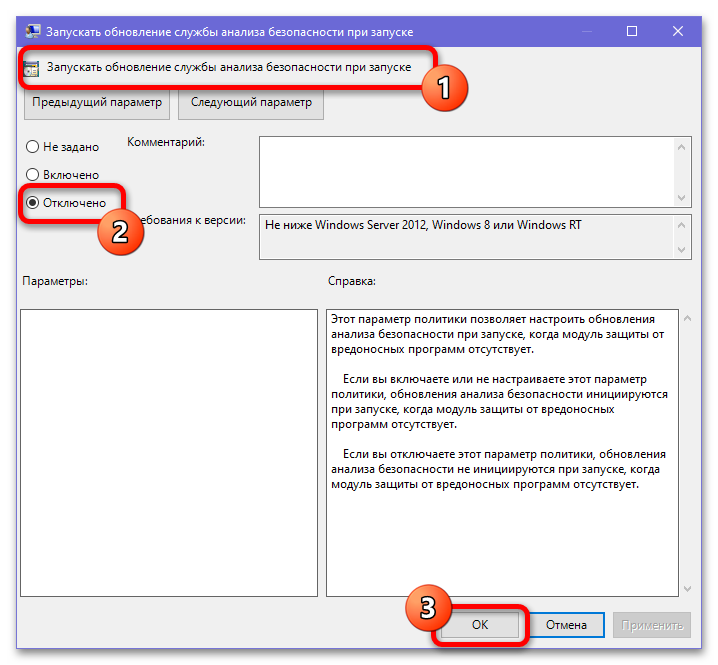Image resolution: width=718 pixels, height=665 pixels.
Task: Click the Справка pane scroll-up arrow
Action: click(x=687, y=318)
